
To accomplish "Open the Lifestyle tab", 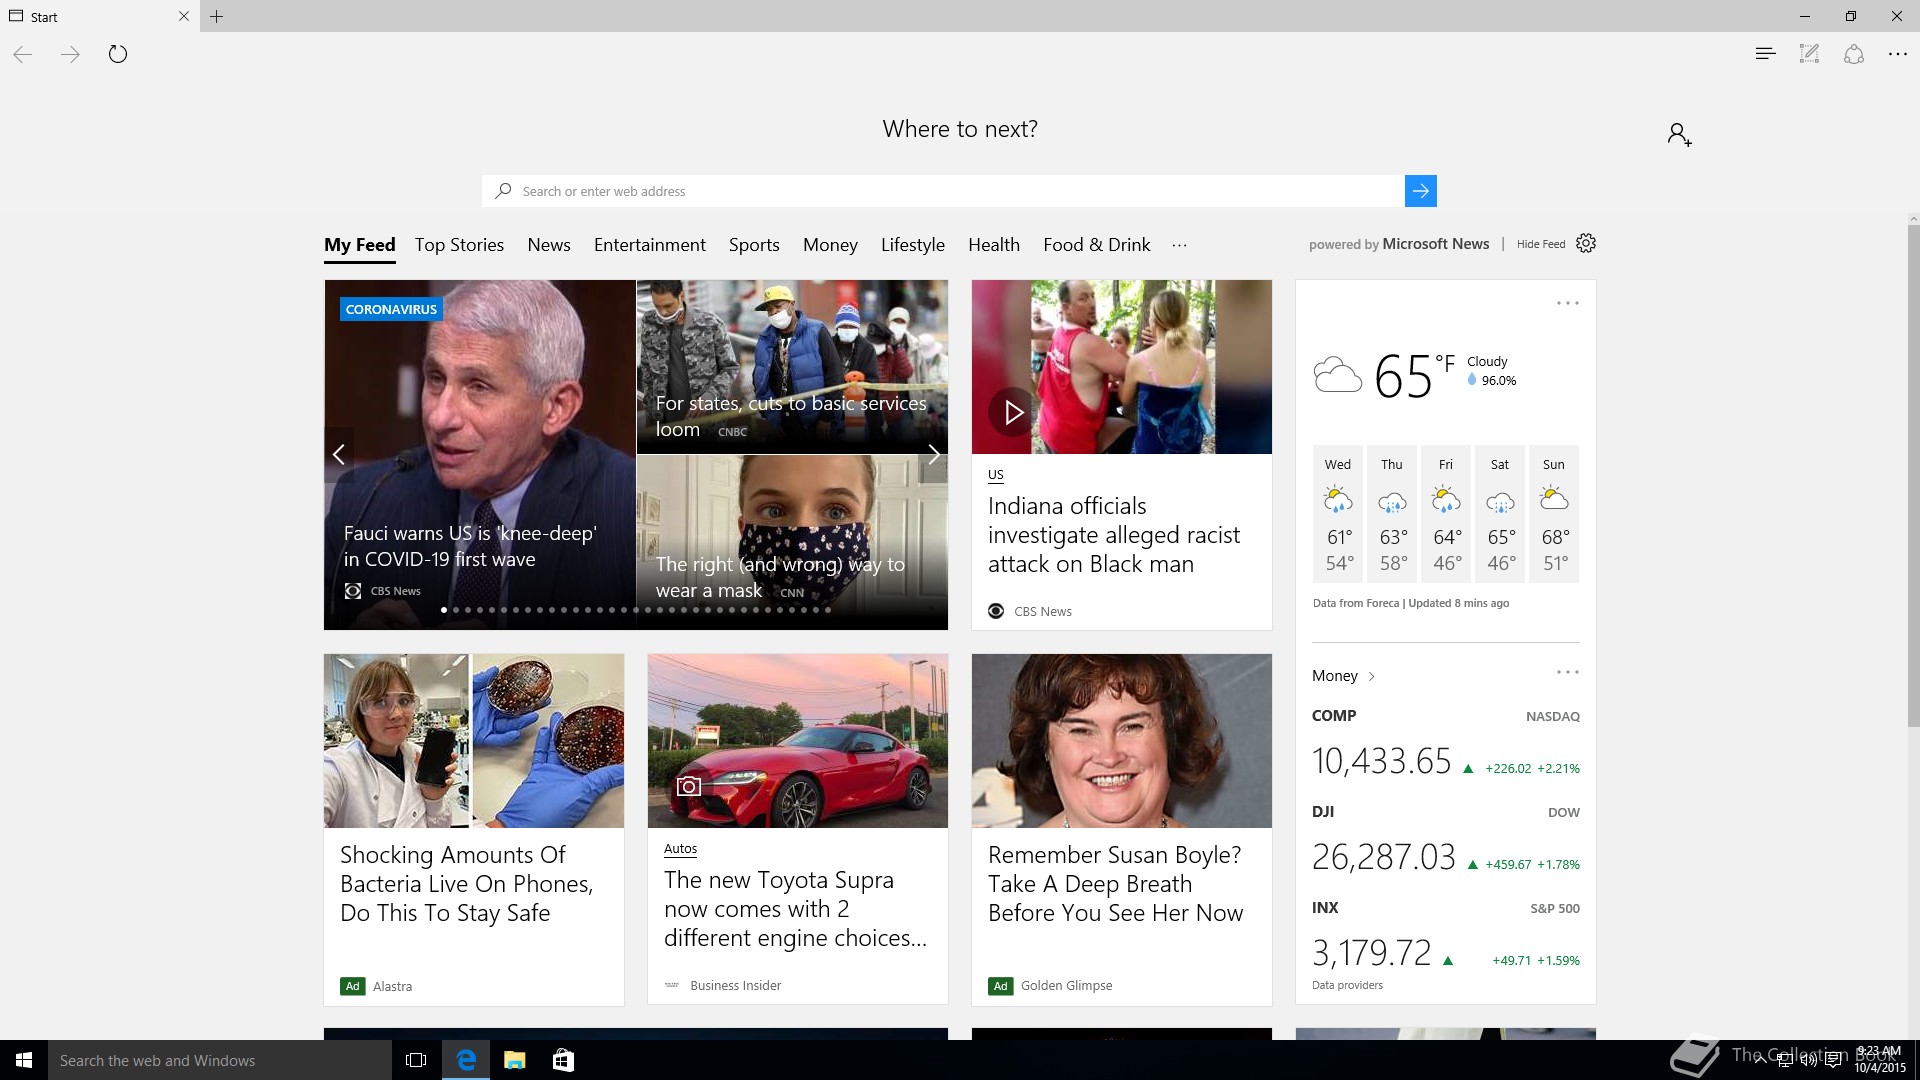I will point(913,245).
